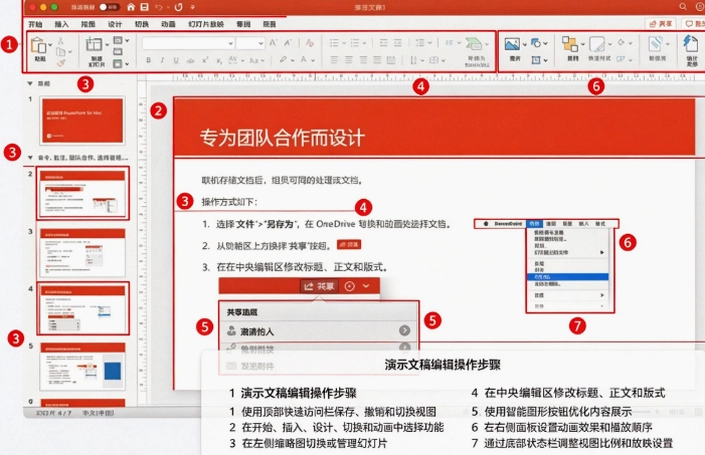The height and width of the screenshot is (455, 705).
Task: Undo with title bar arrow
Action: click(x=159, y=7)
